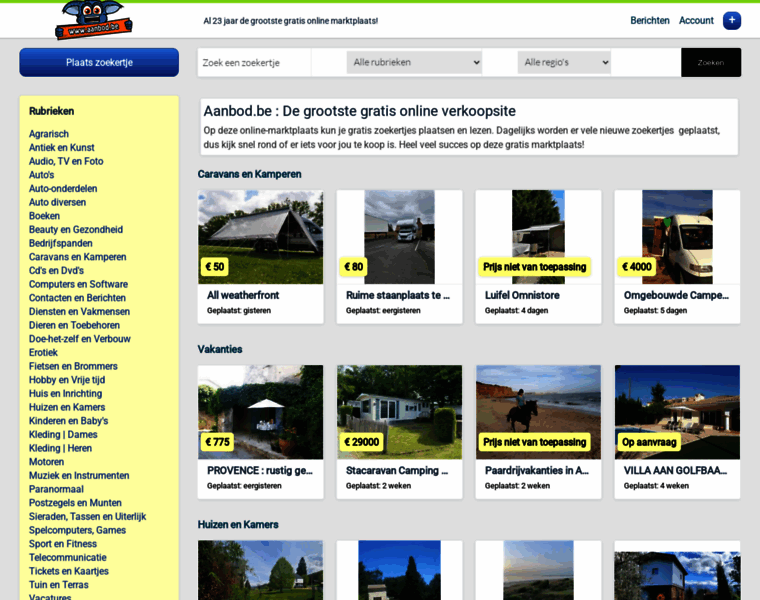
Task: View Paardrijvakanties in A... listing photo
Action: [538, 412]
